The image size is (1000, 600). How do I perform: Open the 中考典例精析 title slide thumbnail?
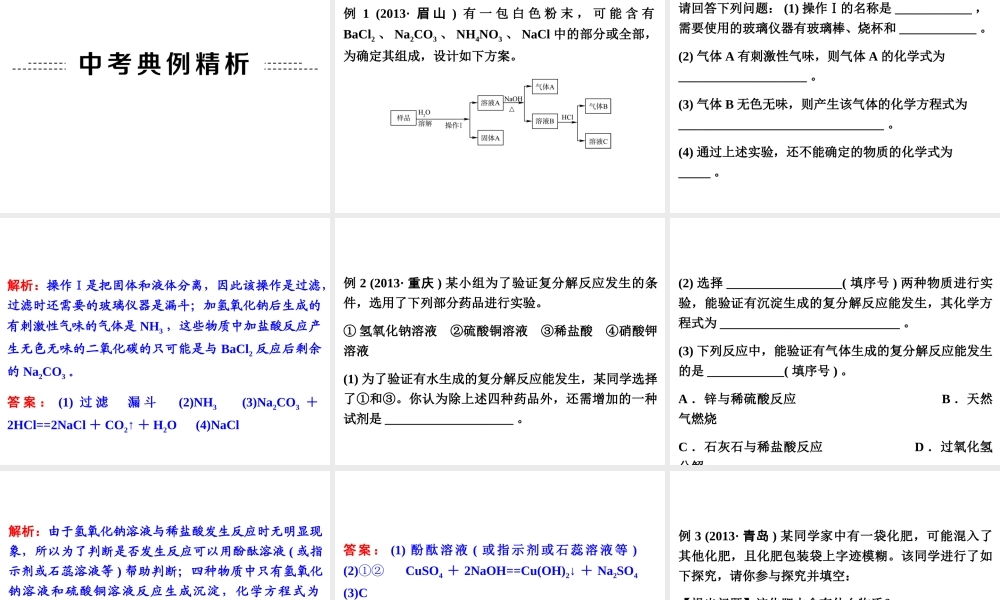click(165, 106)
